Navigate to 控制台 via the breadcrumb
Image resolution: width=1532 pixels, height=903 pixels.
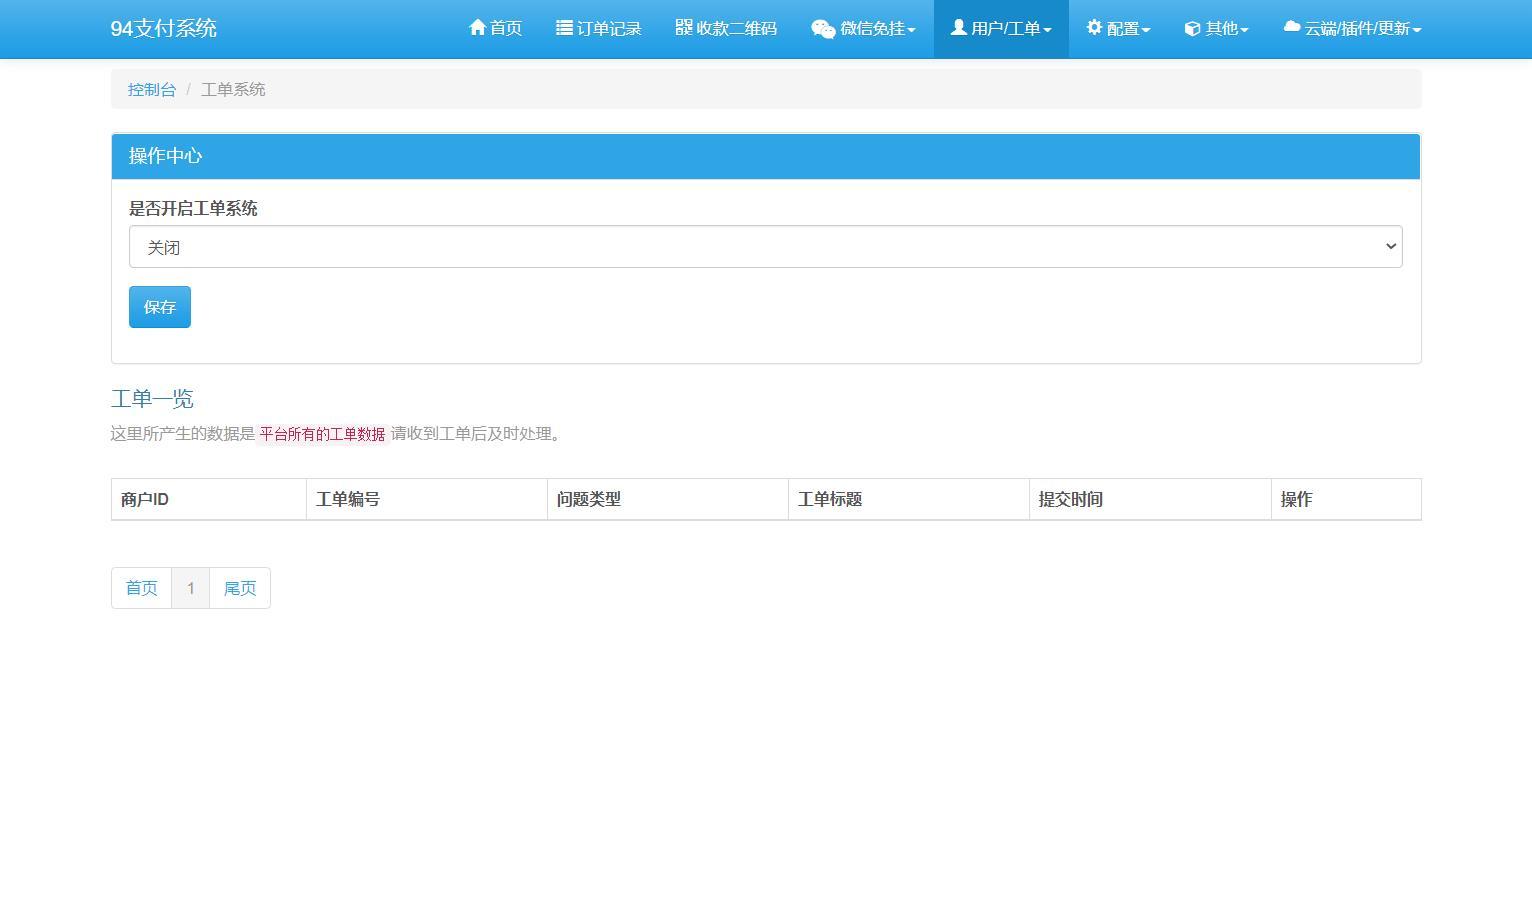pos(151,89)
